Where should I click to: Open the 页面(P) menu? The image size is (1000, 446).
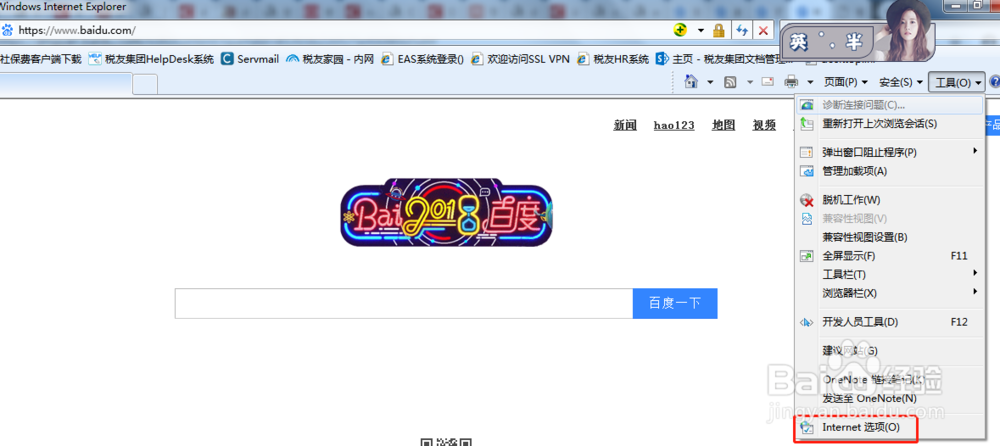click(846, 82)
